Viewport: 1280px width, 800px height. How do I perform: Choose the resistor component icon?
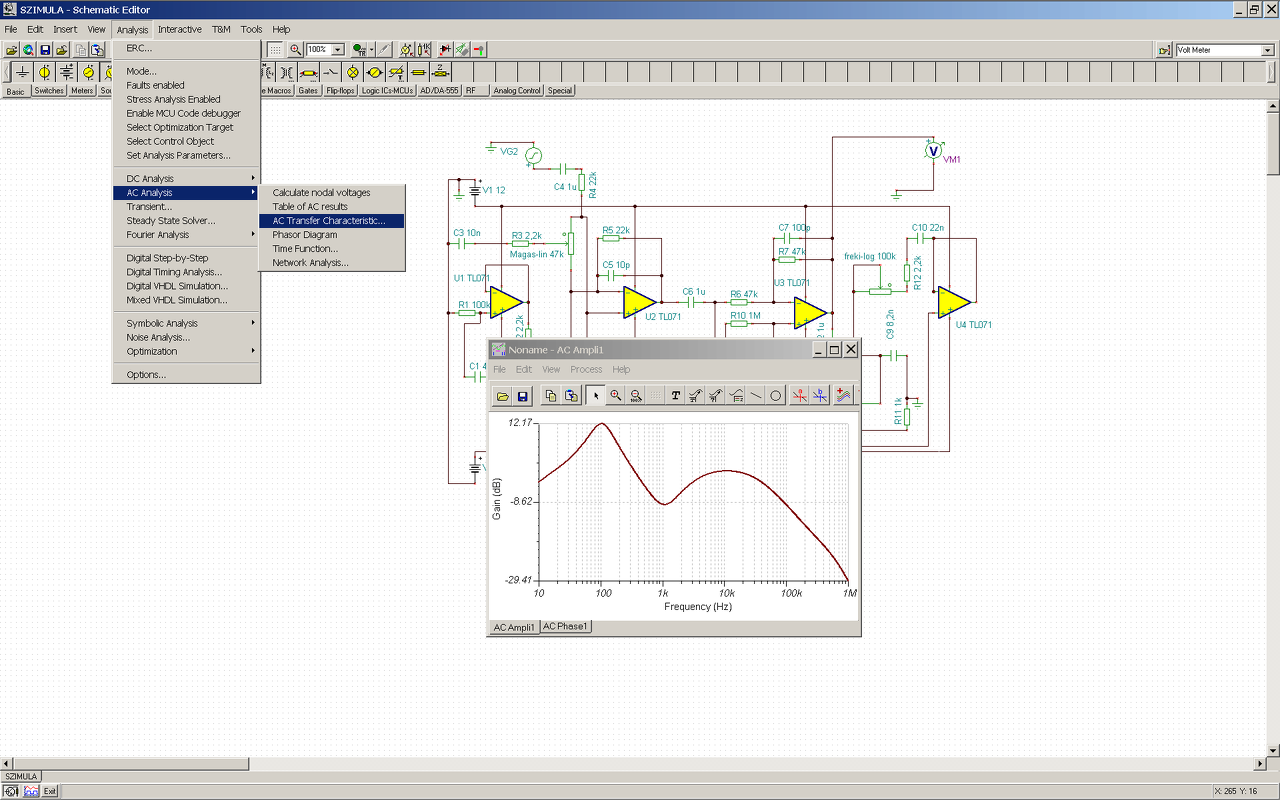coord(309,72)
